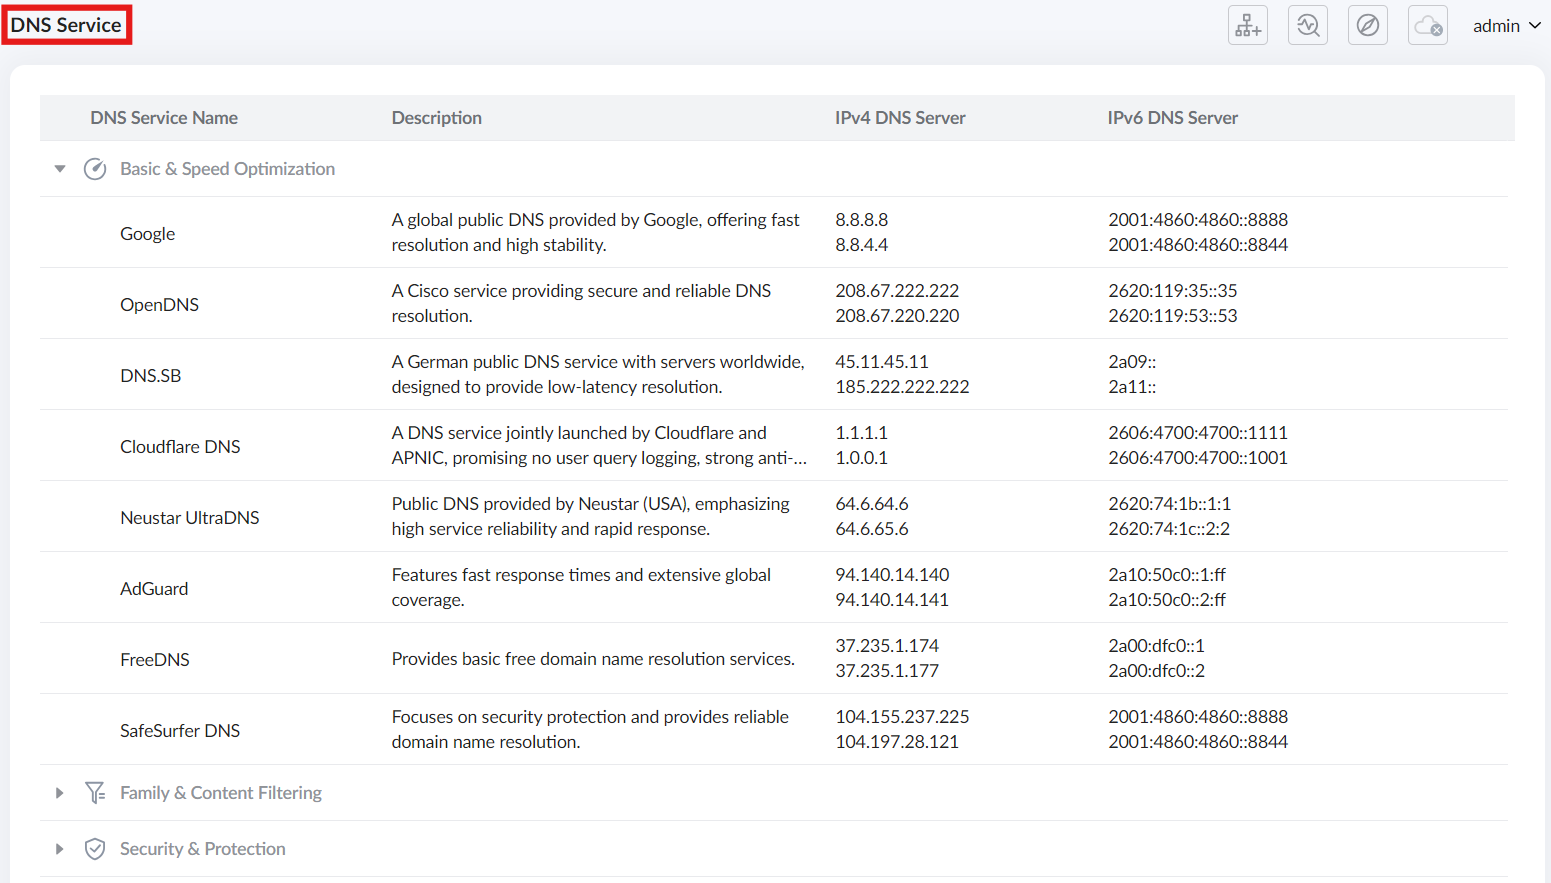Screen dimensions: 1551x883
Task: Click the cloud disconnected status icon
Action: point(1427,25)
